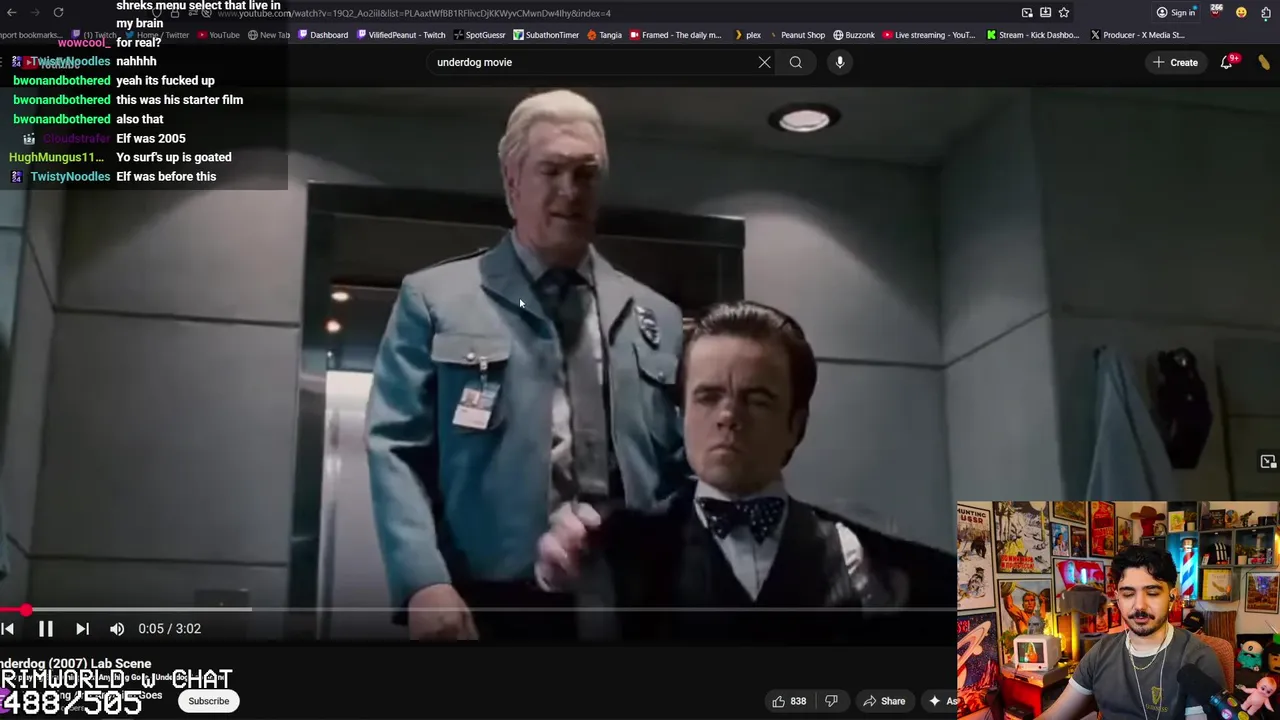Open the YouTube Create menu
1280x720 pixels.
click(1175, 62)
